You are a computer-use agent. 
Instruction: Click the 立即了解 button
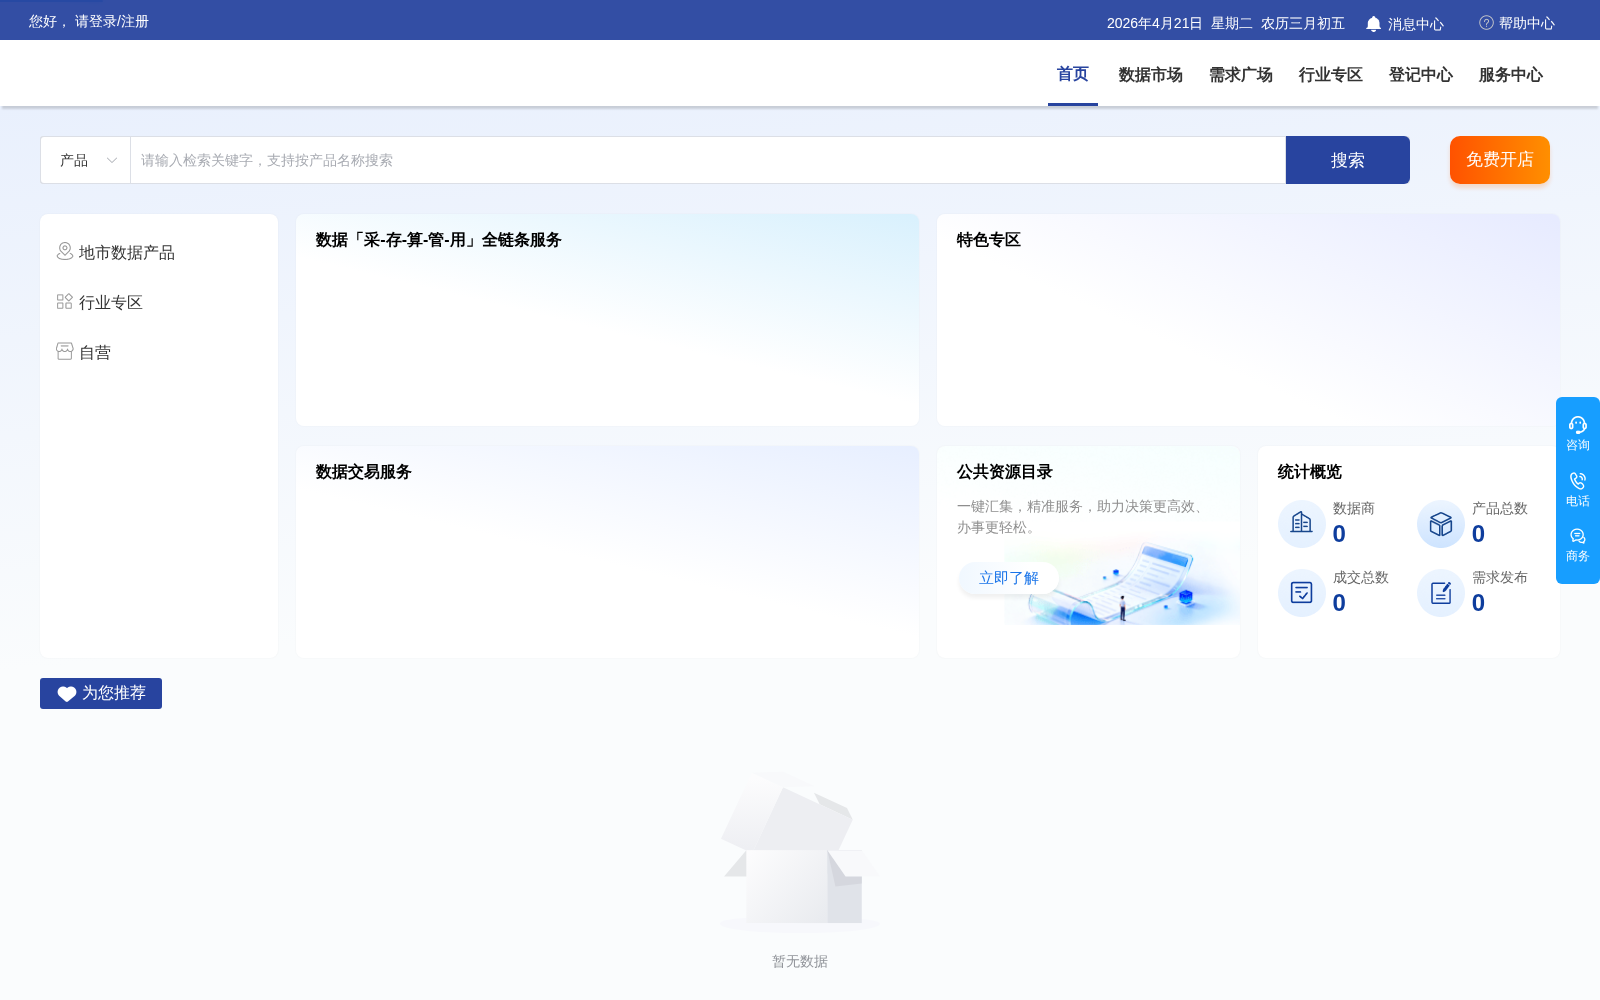click(x=1009, y=578)
